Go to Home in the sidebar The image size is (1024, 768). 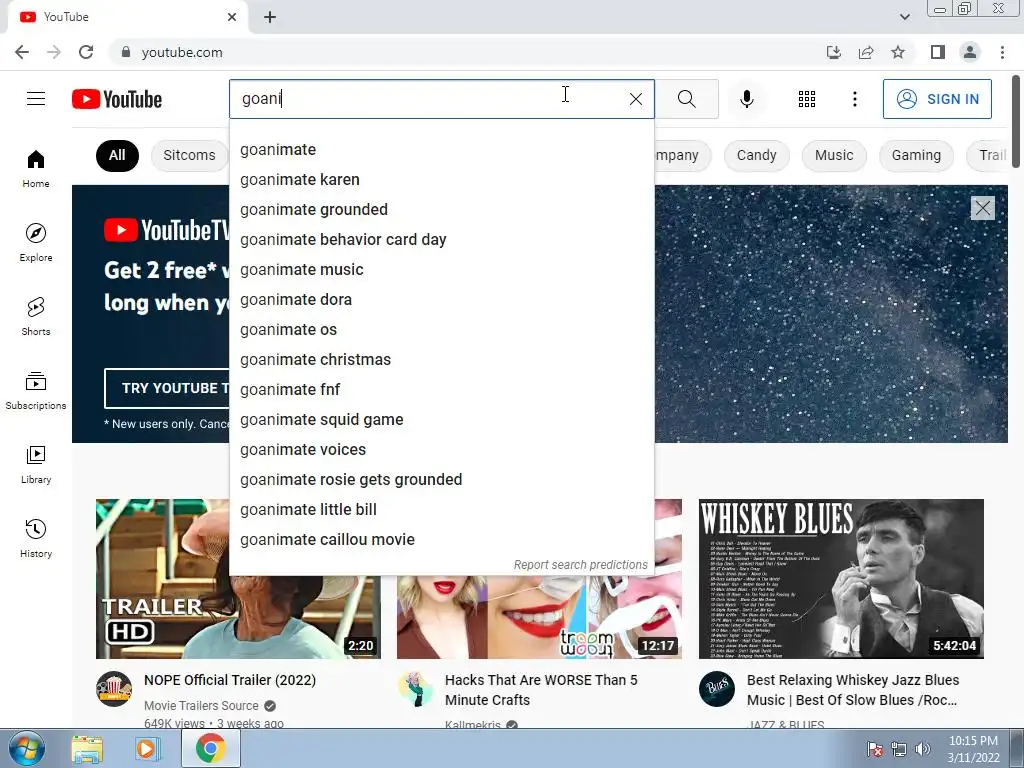(36, 168)
